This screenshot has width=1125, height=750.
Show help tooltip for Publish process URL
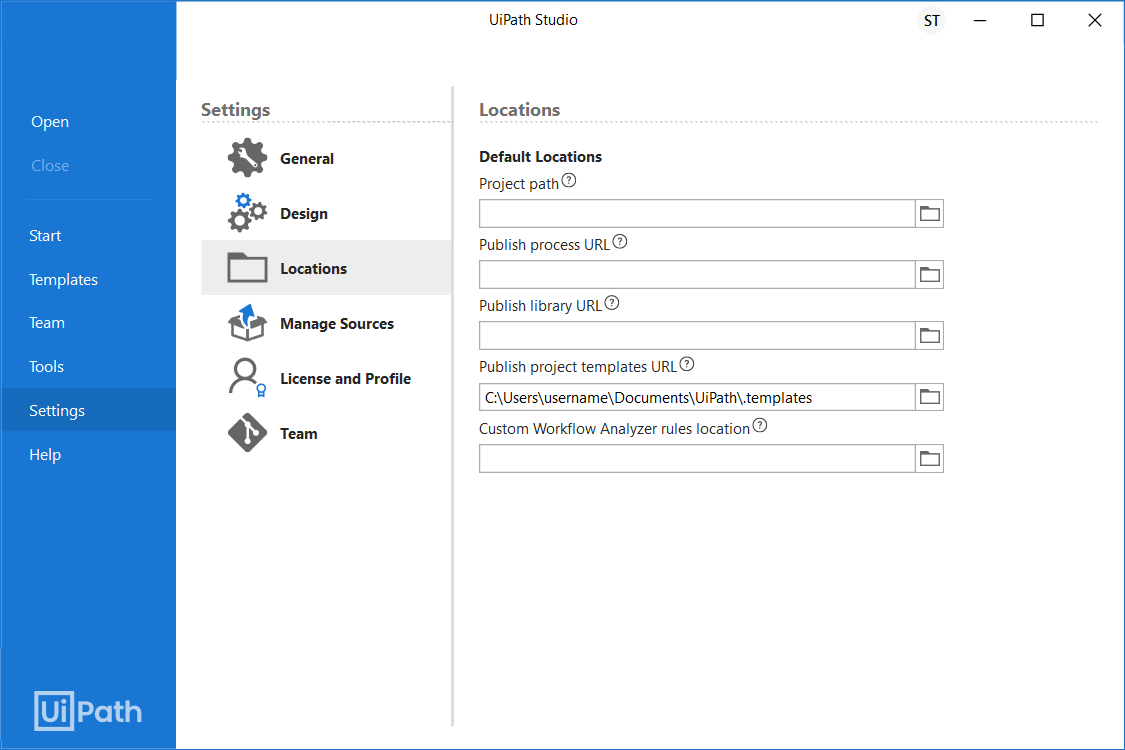click(620, 242)
